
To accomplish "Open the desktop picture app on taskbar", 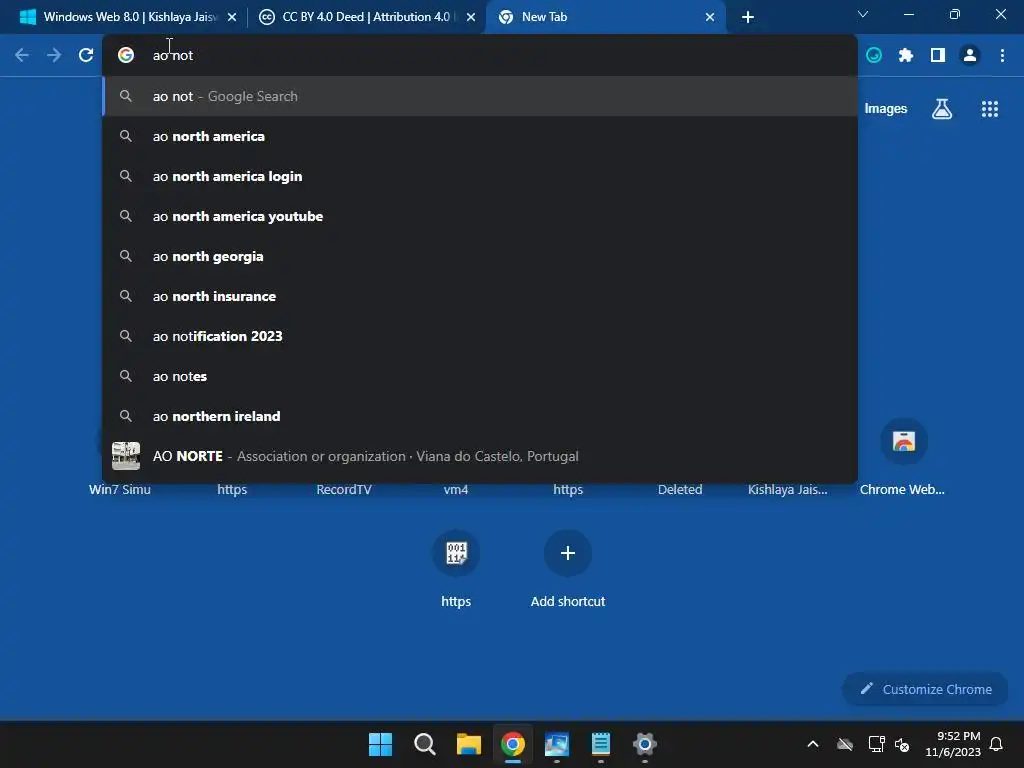I will [x=556, y=744].
